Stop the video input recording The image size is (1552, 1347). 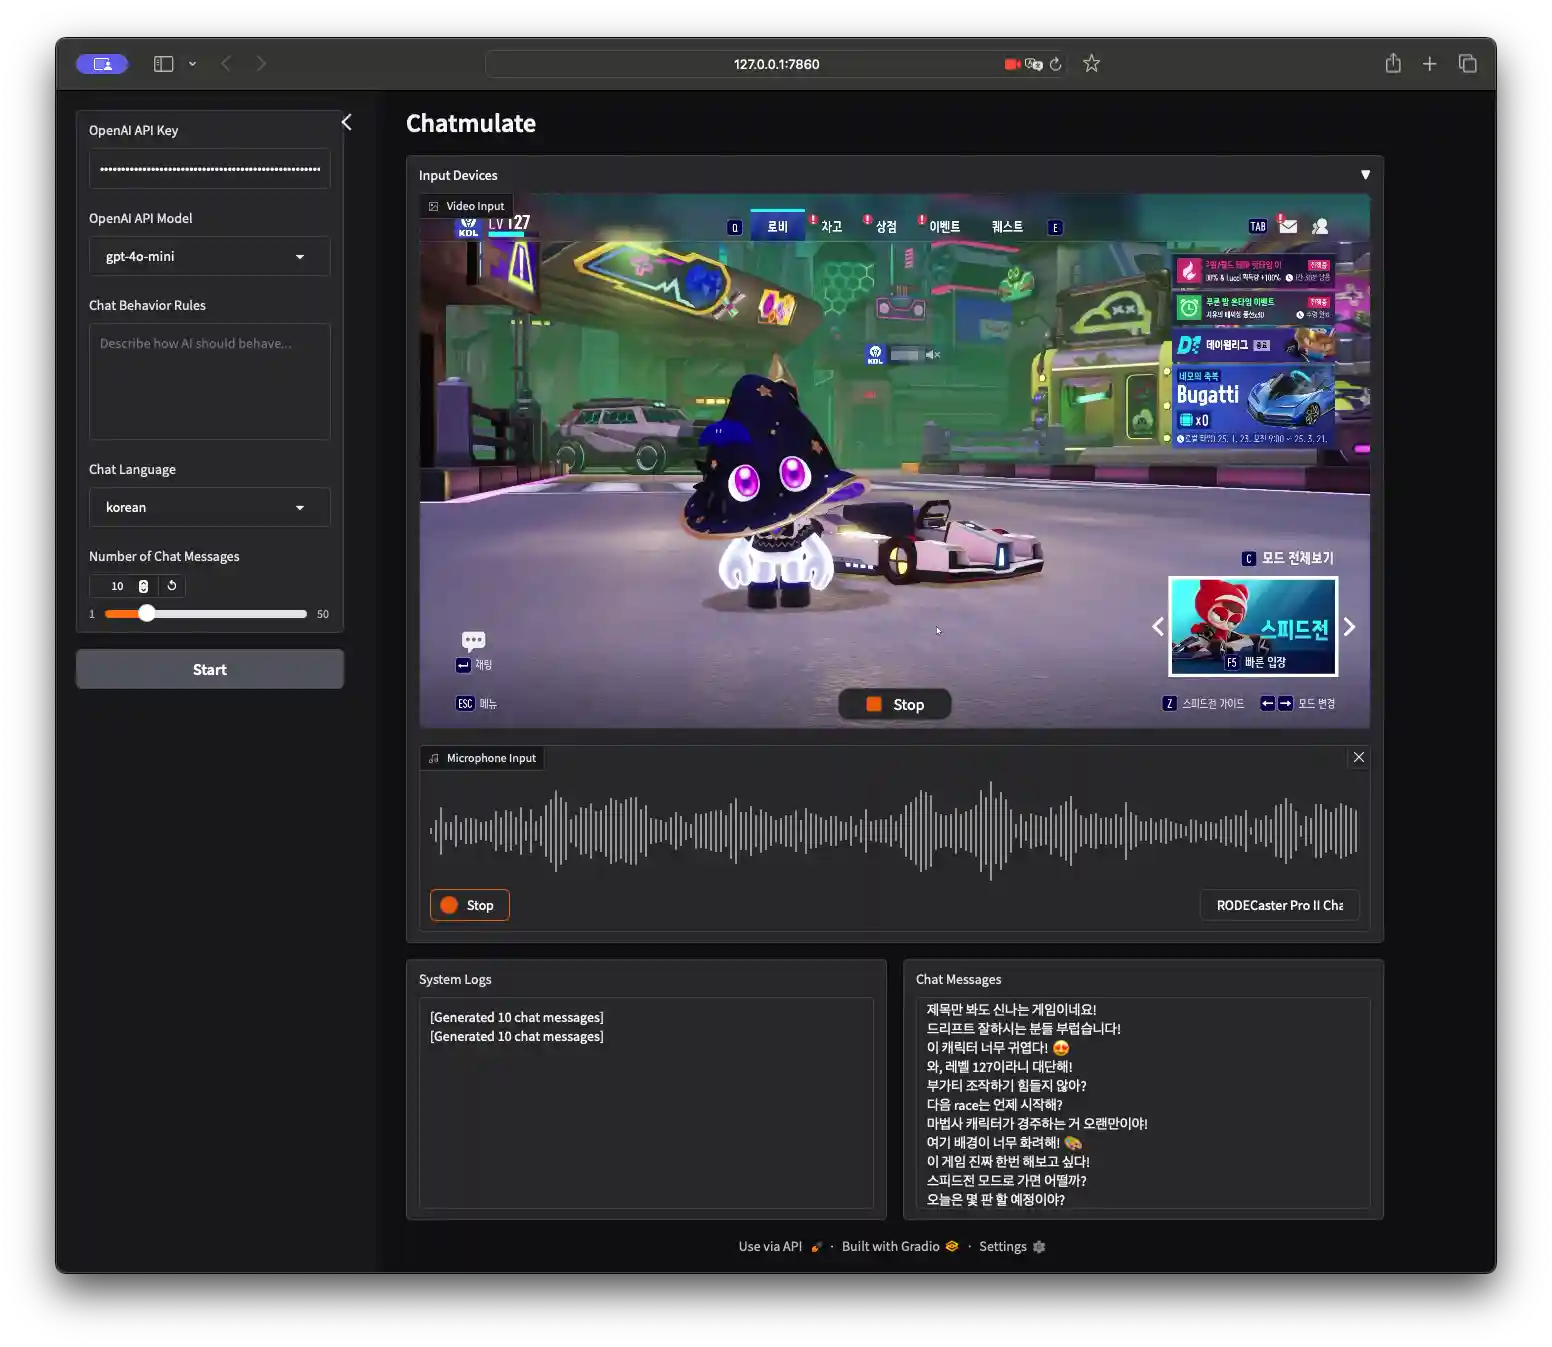pyautogui.click(x=894, y=705)
